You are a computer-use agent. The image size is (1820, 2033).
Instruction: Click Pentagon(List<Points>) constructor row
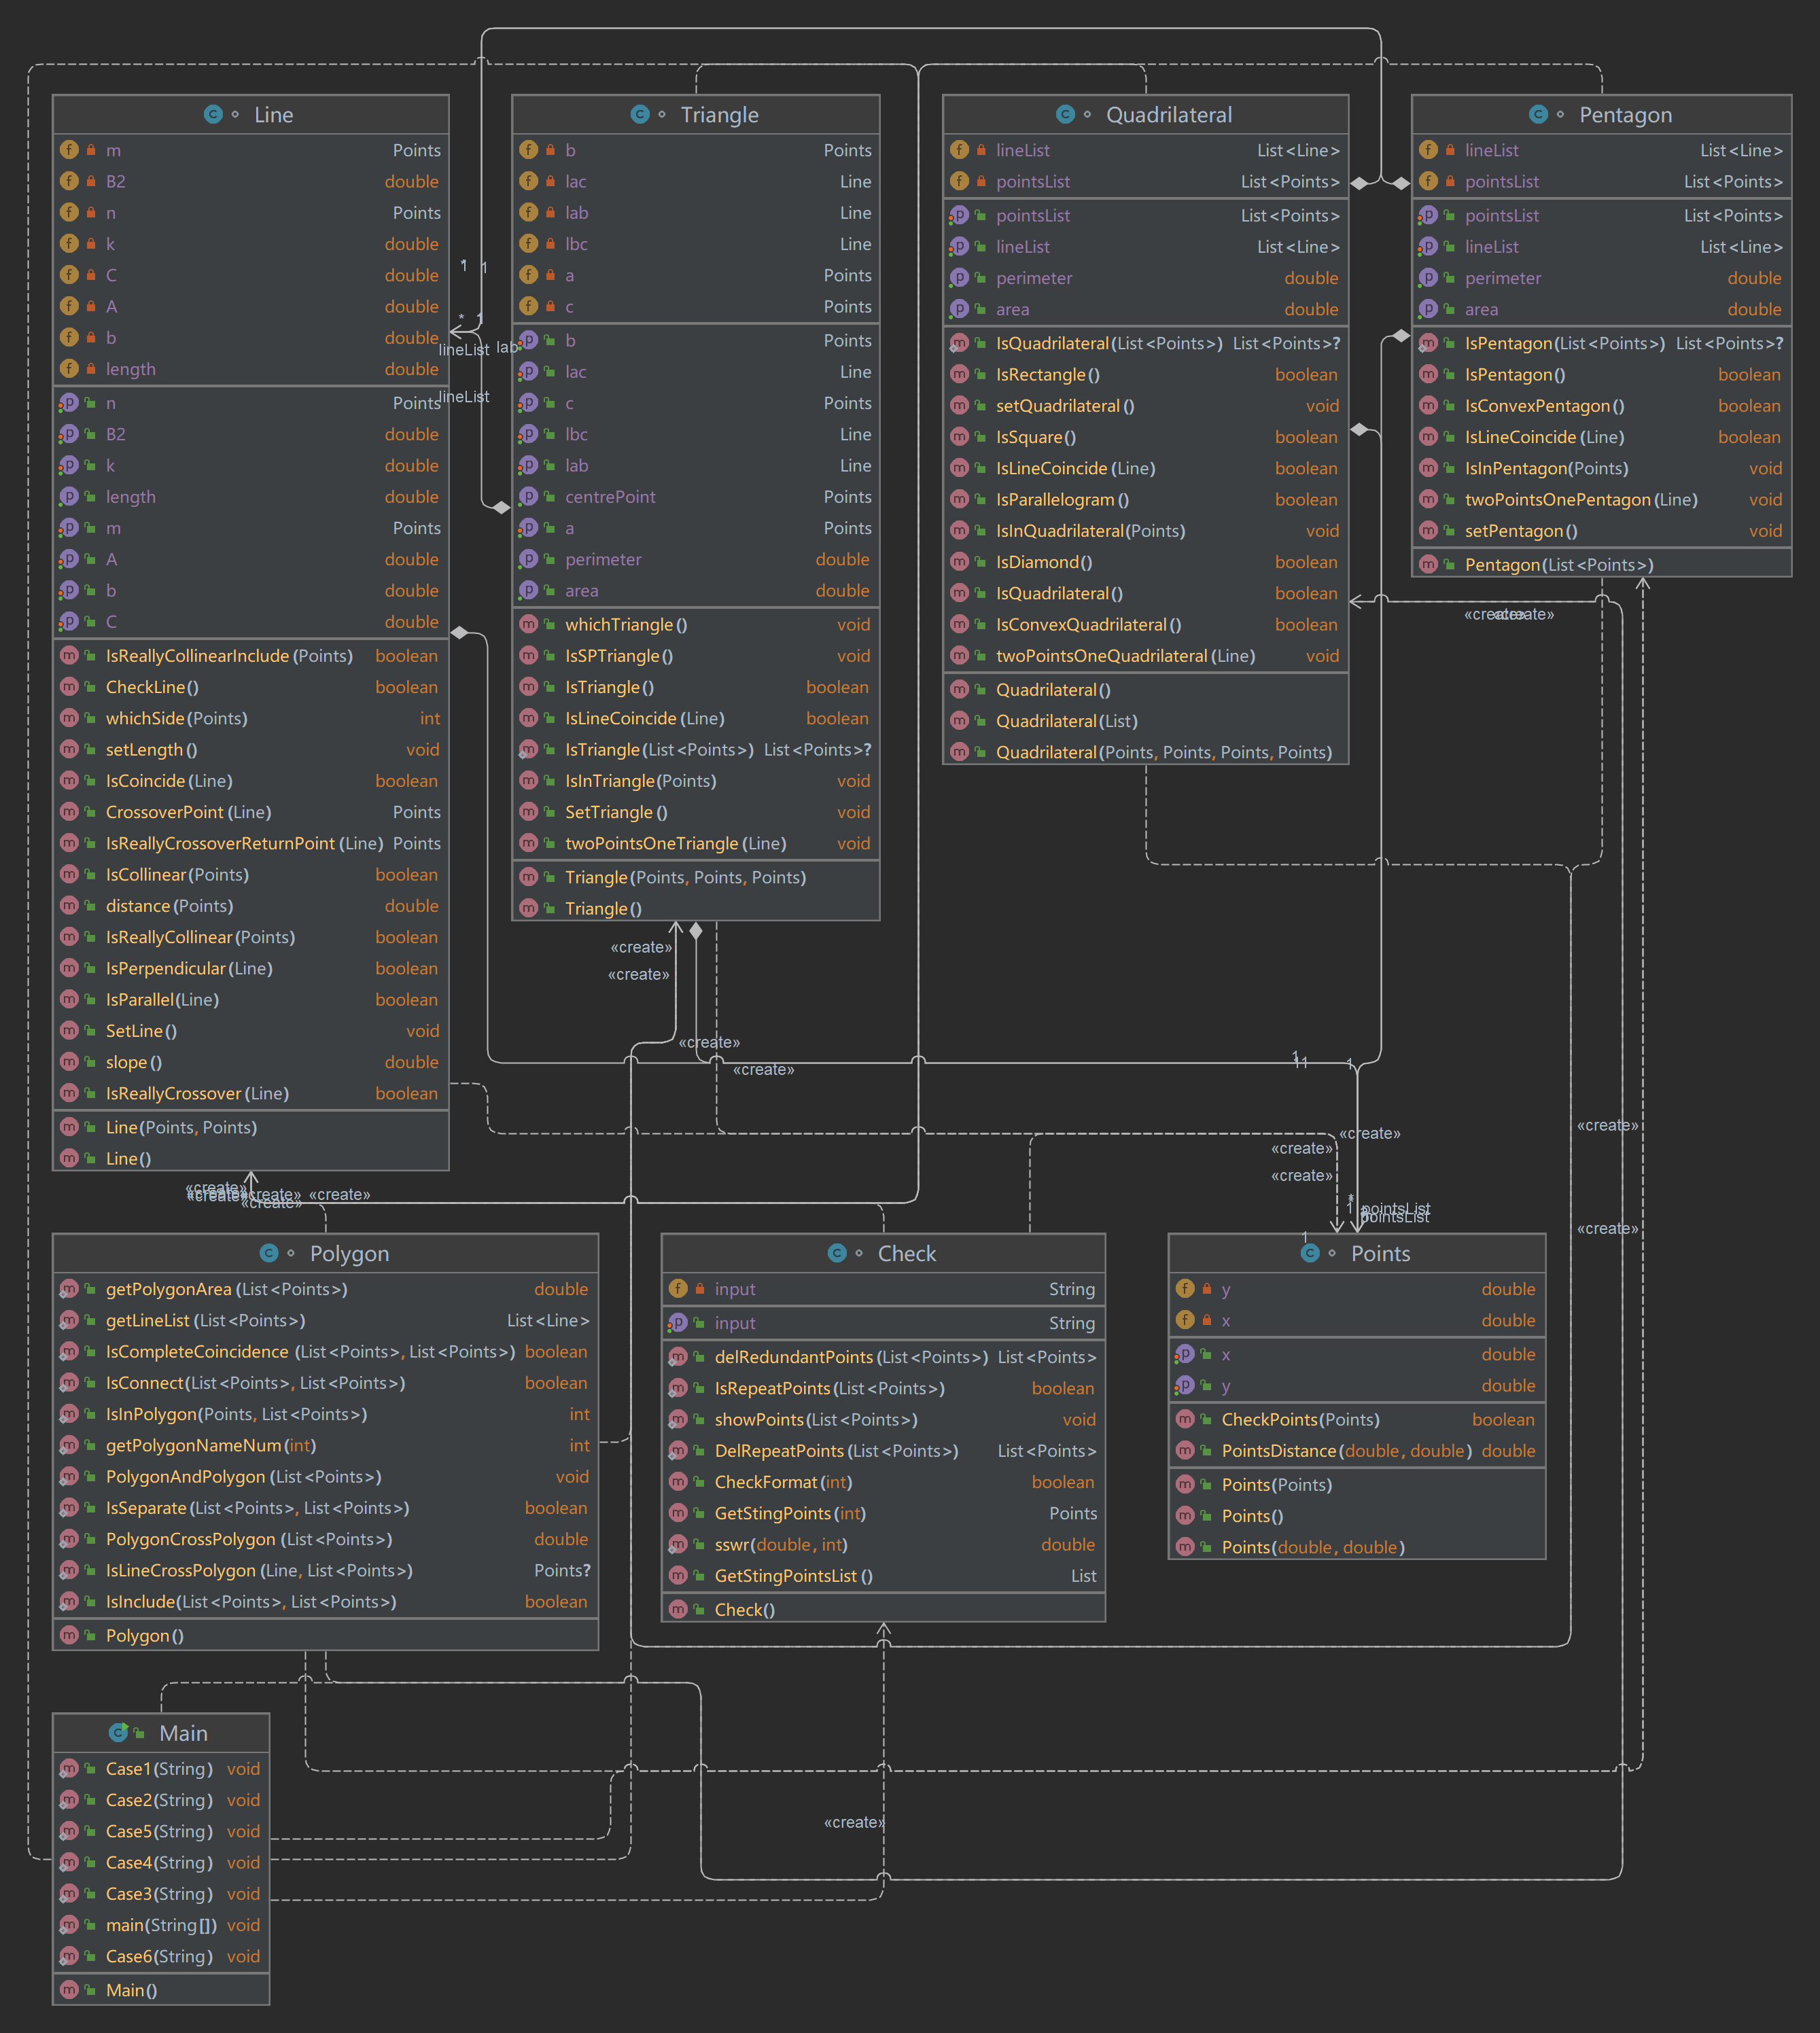click(1601, 564)
